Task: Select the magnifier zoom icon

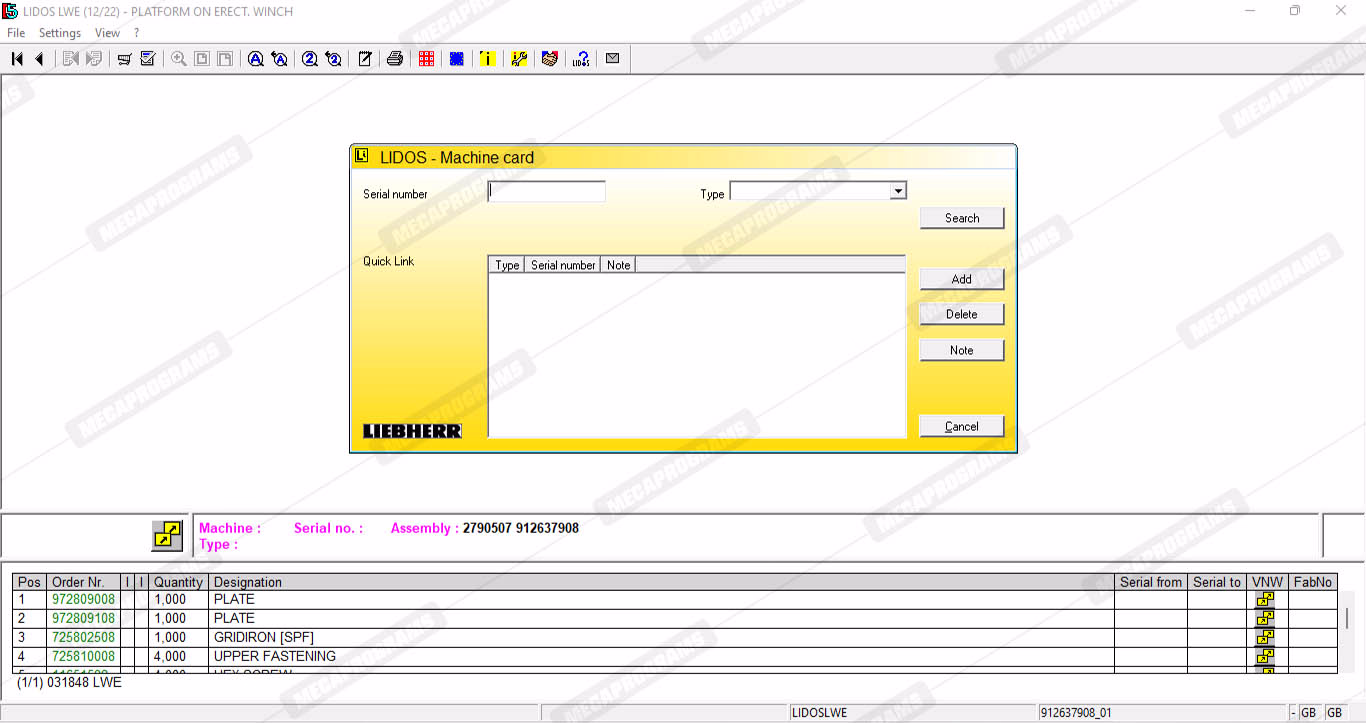Action: tap(179, 59)
